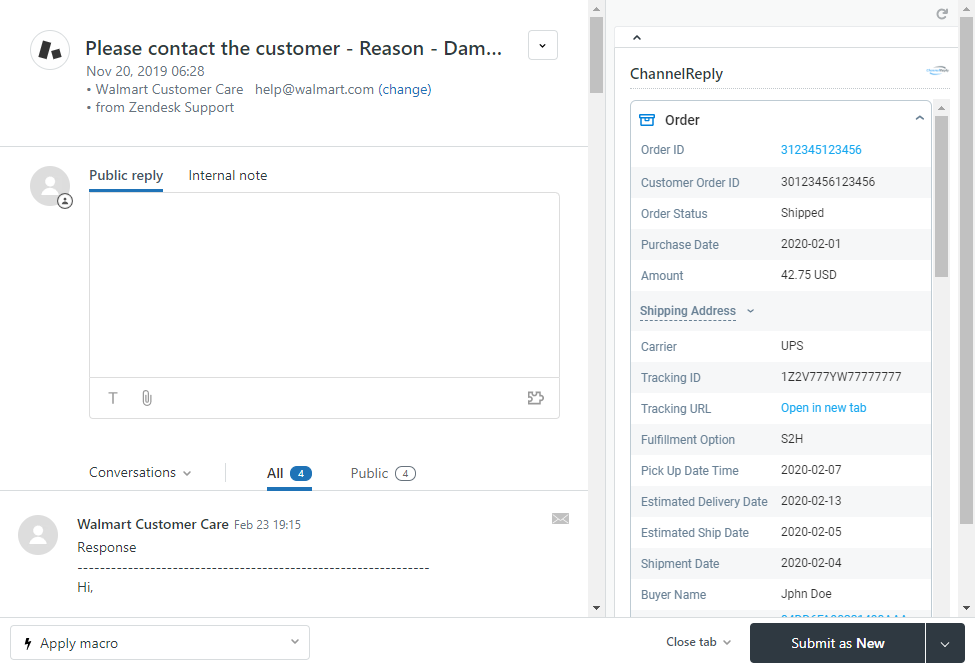This screenshot has width=975, height=667.
Task: Click the main conversation pane scrollbar thumb
Action: (596, 55)
